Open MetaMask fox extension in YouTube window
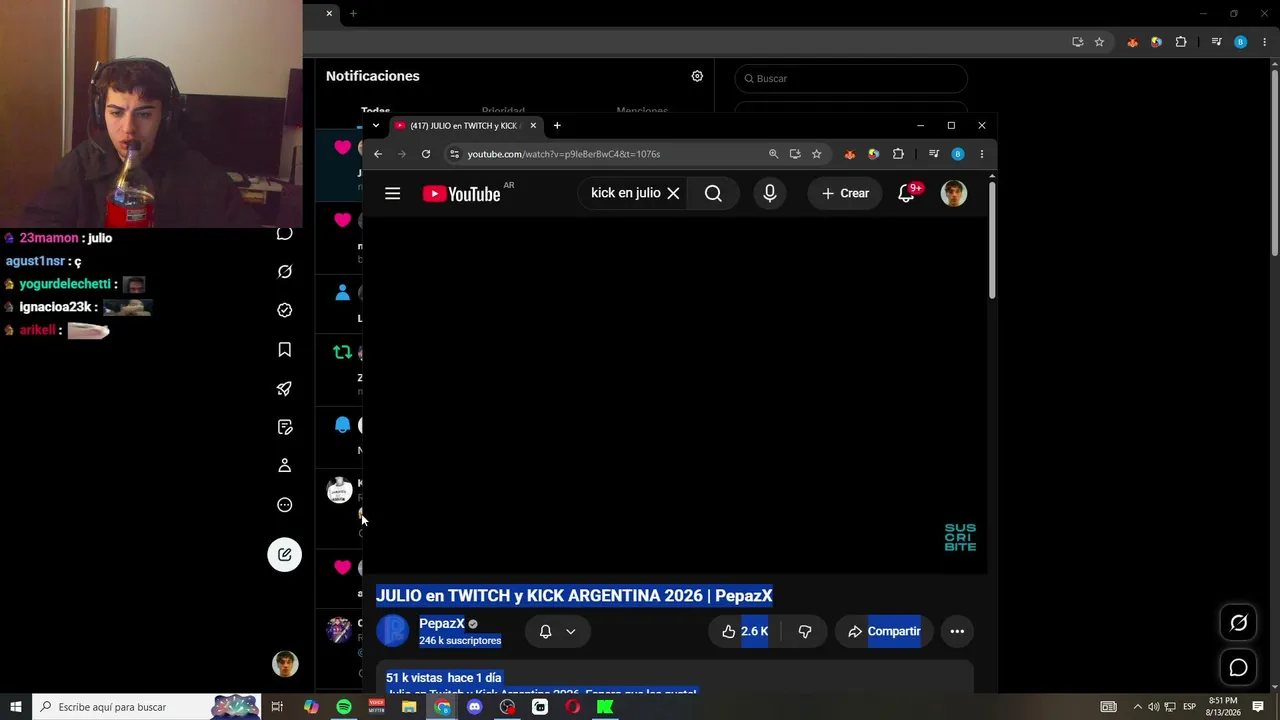Viewport: 1280px width, 720px height. coord(850,154)
